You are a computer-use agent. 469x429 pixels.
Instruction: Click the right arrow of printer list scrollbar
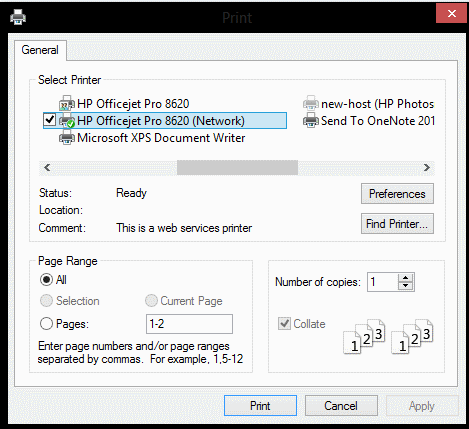coord(427,167)
